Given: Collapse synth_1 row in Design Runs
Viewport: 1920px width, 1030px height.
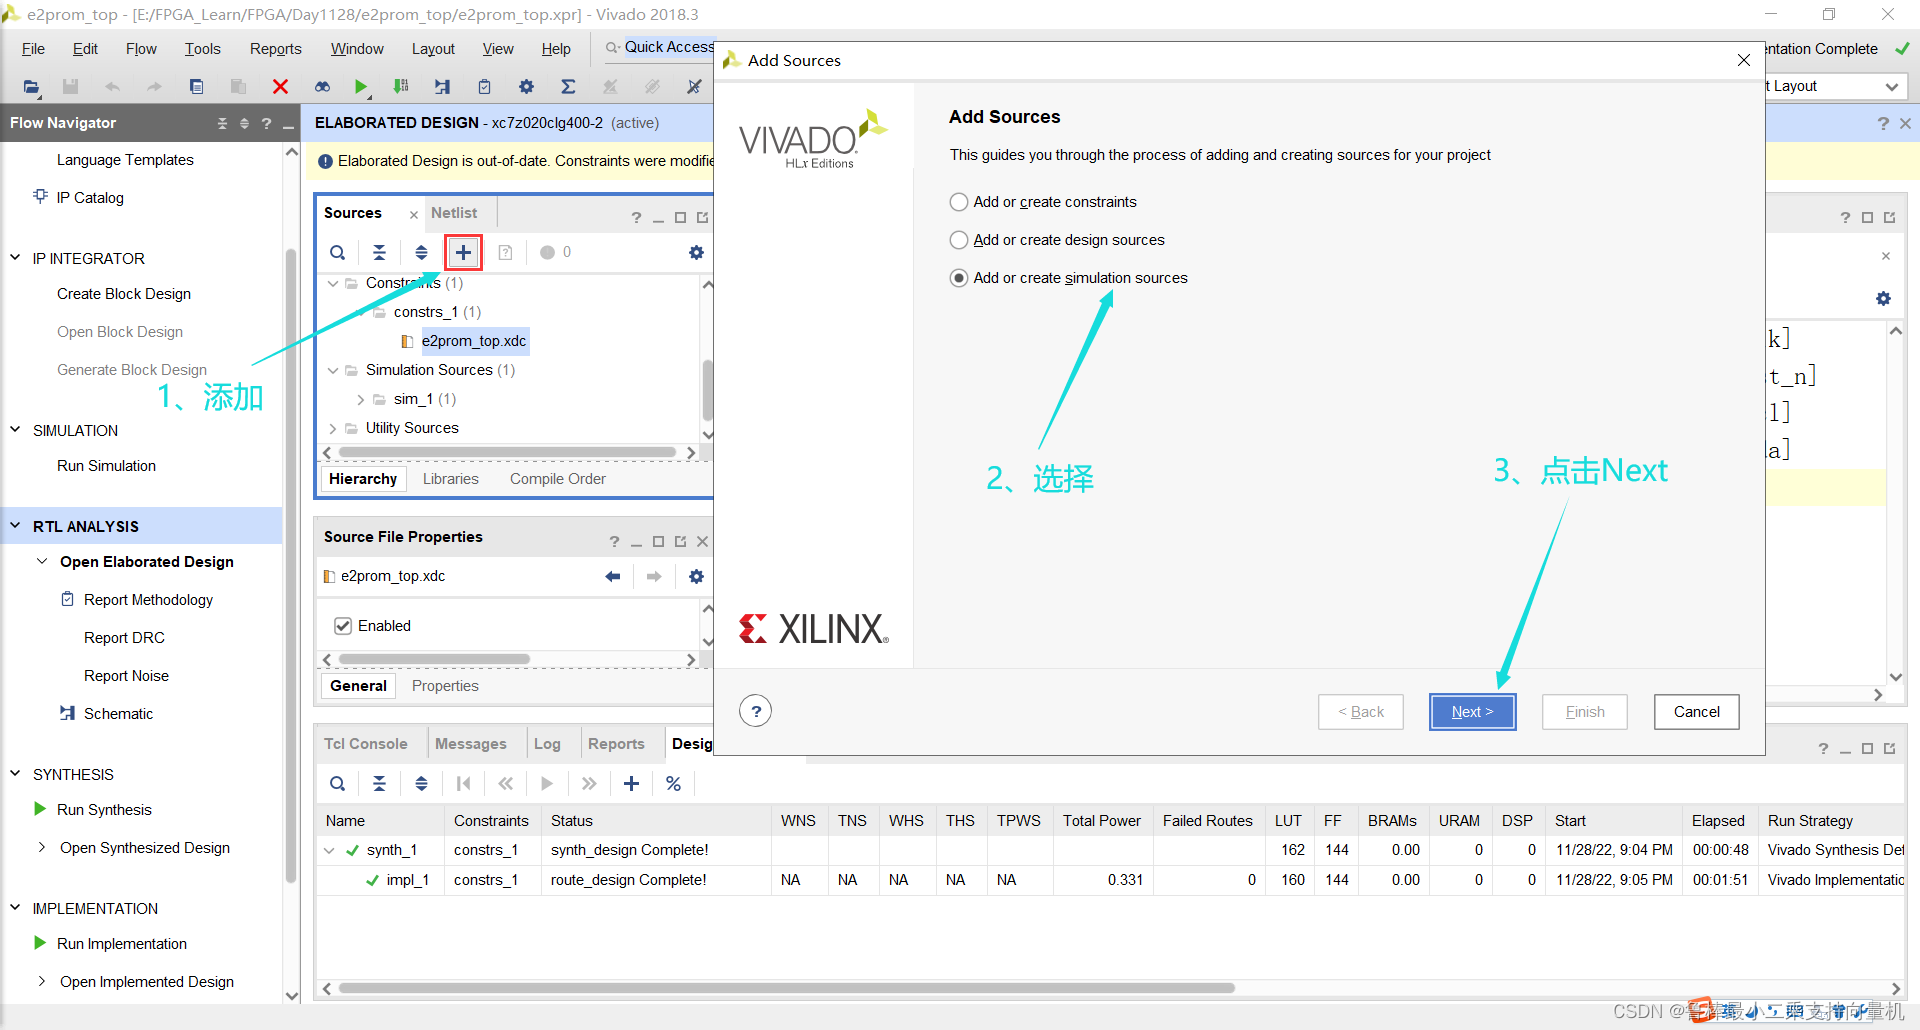Looking at the screenshot, I should point(329,851).
